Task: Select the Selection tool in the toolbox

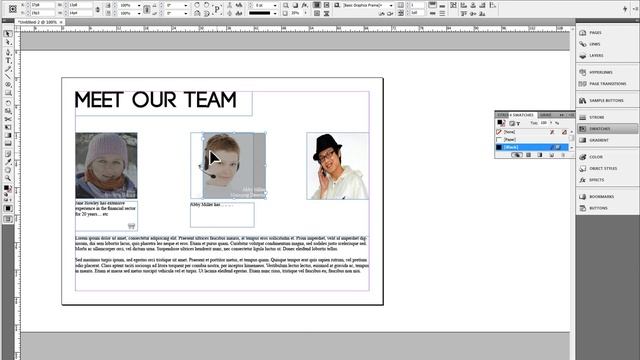Action: point(8,34)
